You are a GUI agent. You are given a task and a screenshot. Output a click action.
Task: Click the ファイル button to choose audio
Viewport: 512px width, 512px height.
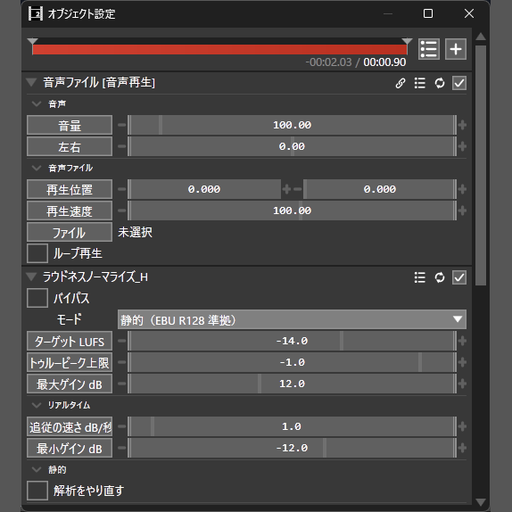tap(69, 232)
